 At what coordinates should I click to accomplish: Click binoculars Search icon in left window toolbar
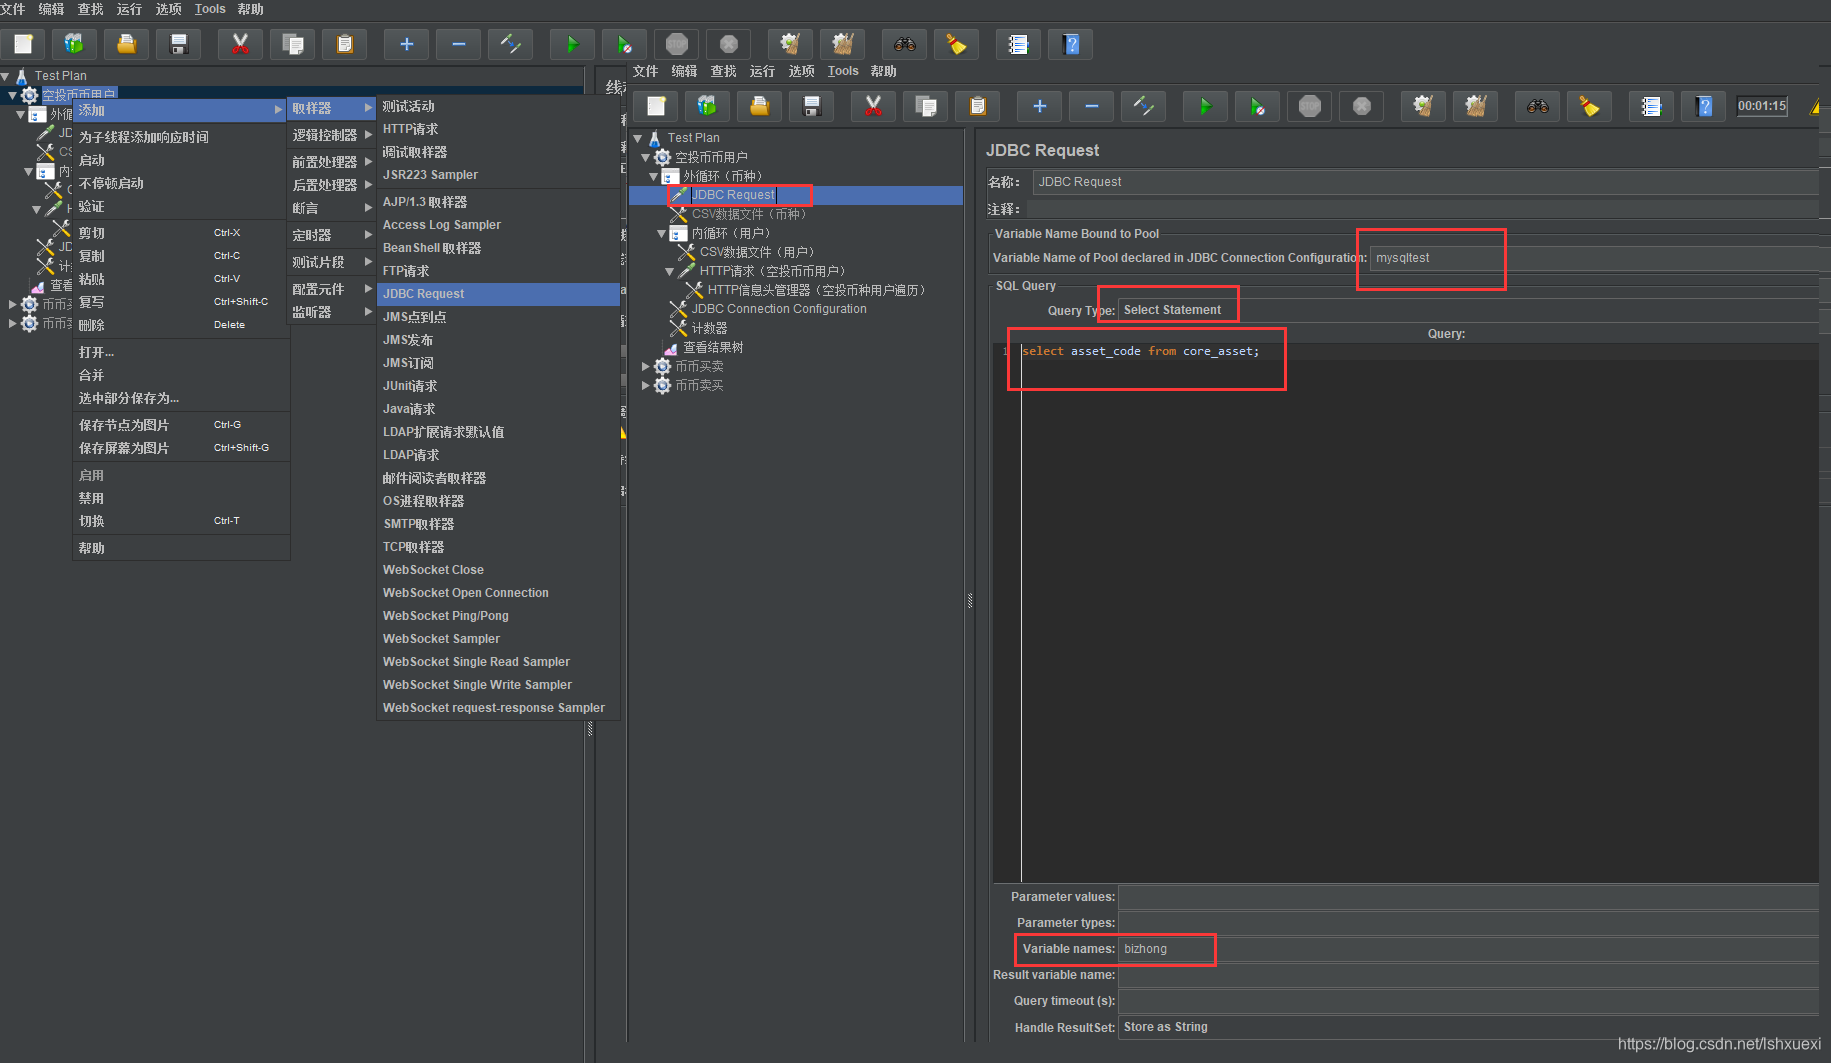click(x=905, y=44)
